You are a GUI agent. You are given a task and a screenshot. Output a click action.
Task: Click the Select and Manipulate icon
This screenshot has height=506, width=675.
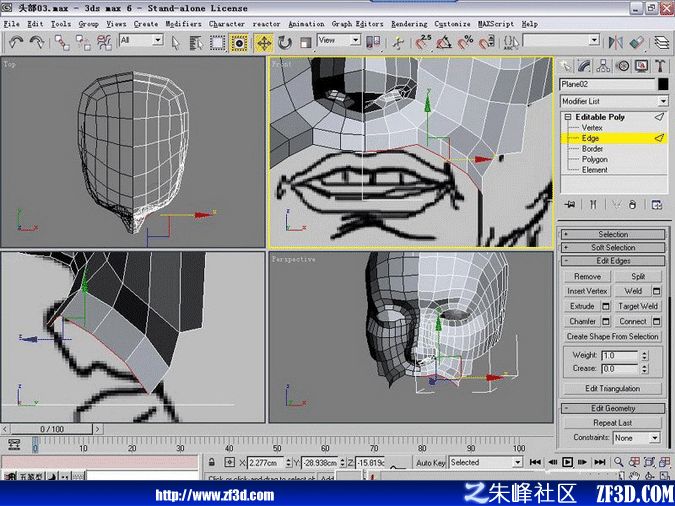(x=398, y=43)
